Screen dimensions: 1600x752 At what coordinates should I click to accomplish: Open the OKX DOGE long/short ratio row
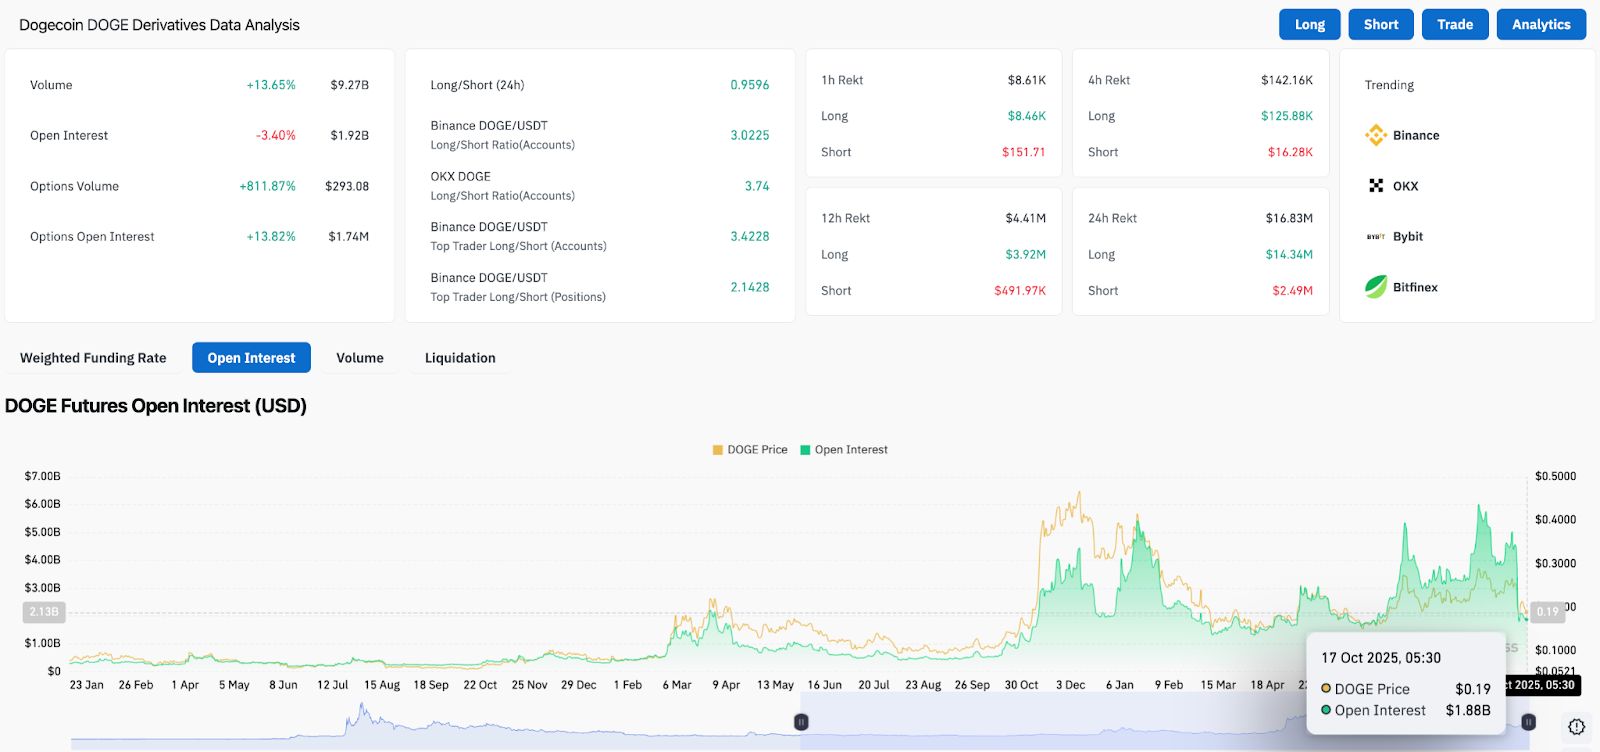(600, 186)
